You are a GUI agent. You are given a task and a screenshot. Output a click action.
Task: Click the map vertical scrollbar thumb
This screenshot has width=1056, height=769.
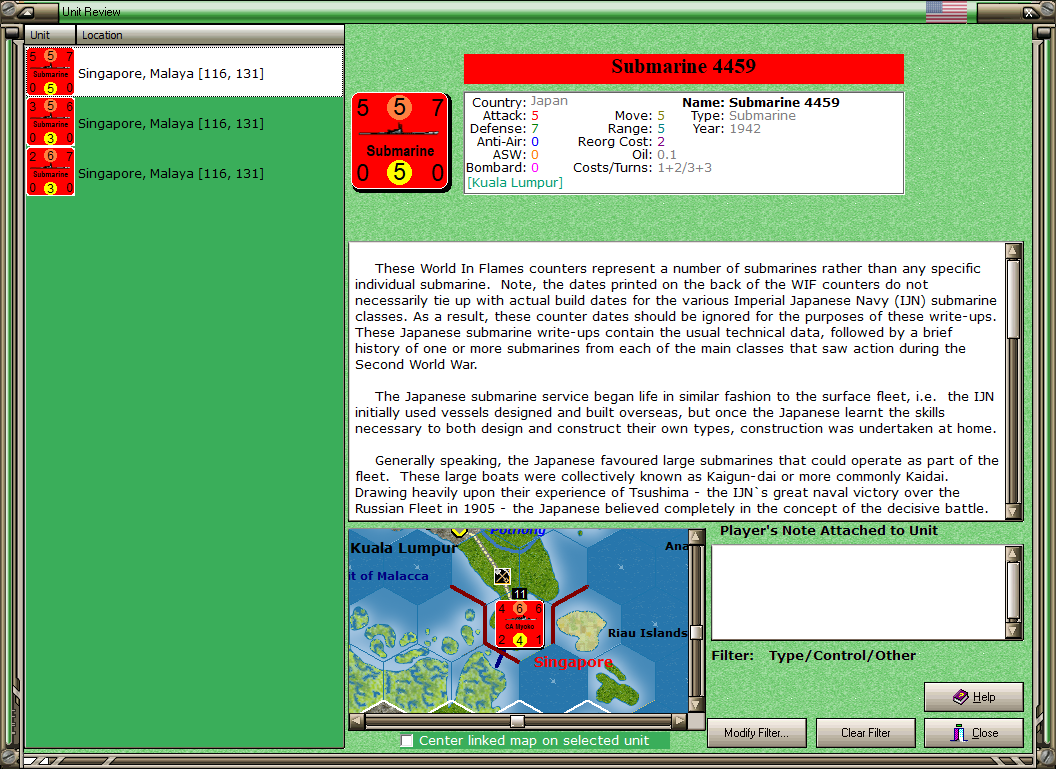(x=696, y=632)
